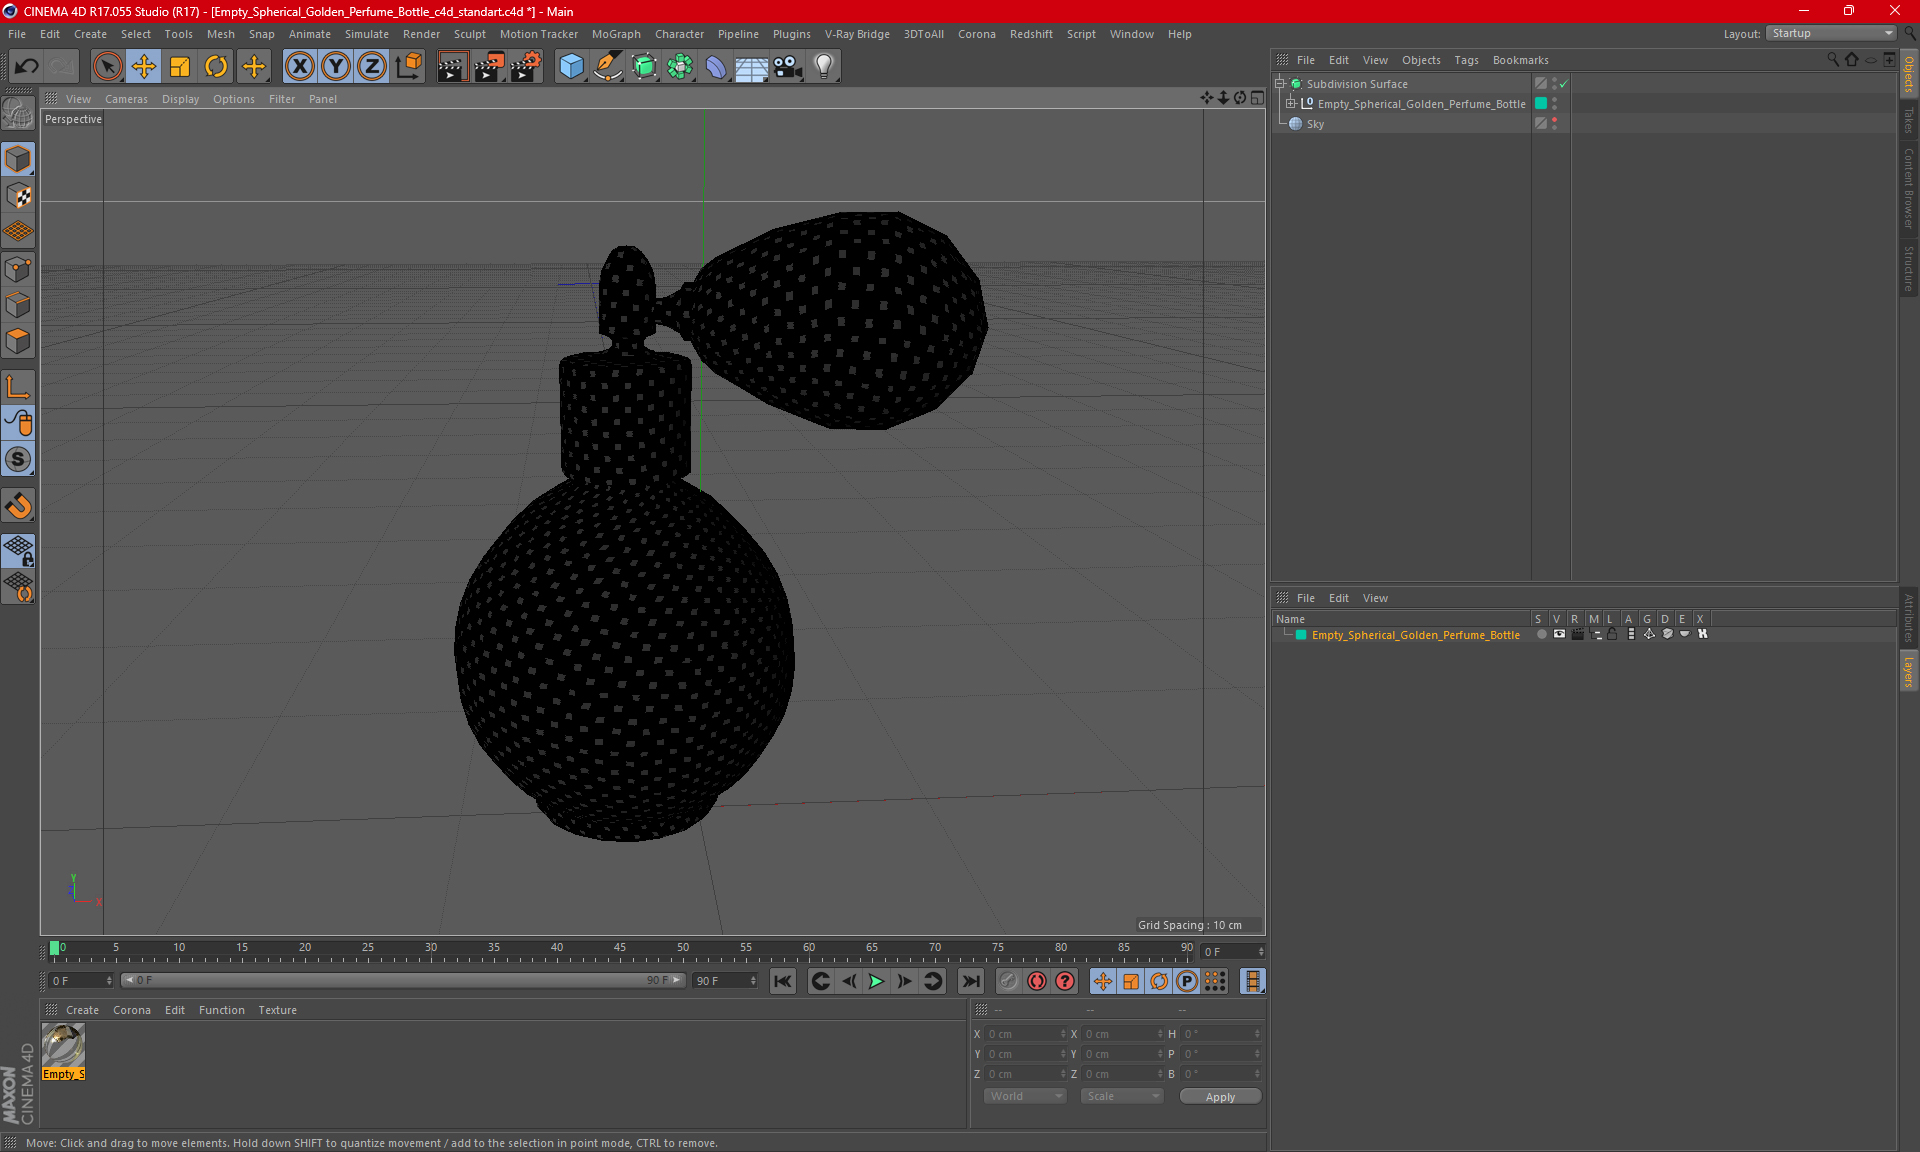Toggle Z axis lock

pyautogui.click(x=372, y=67)
